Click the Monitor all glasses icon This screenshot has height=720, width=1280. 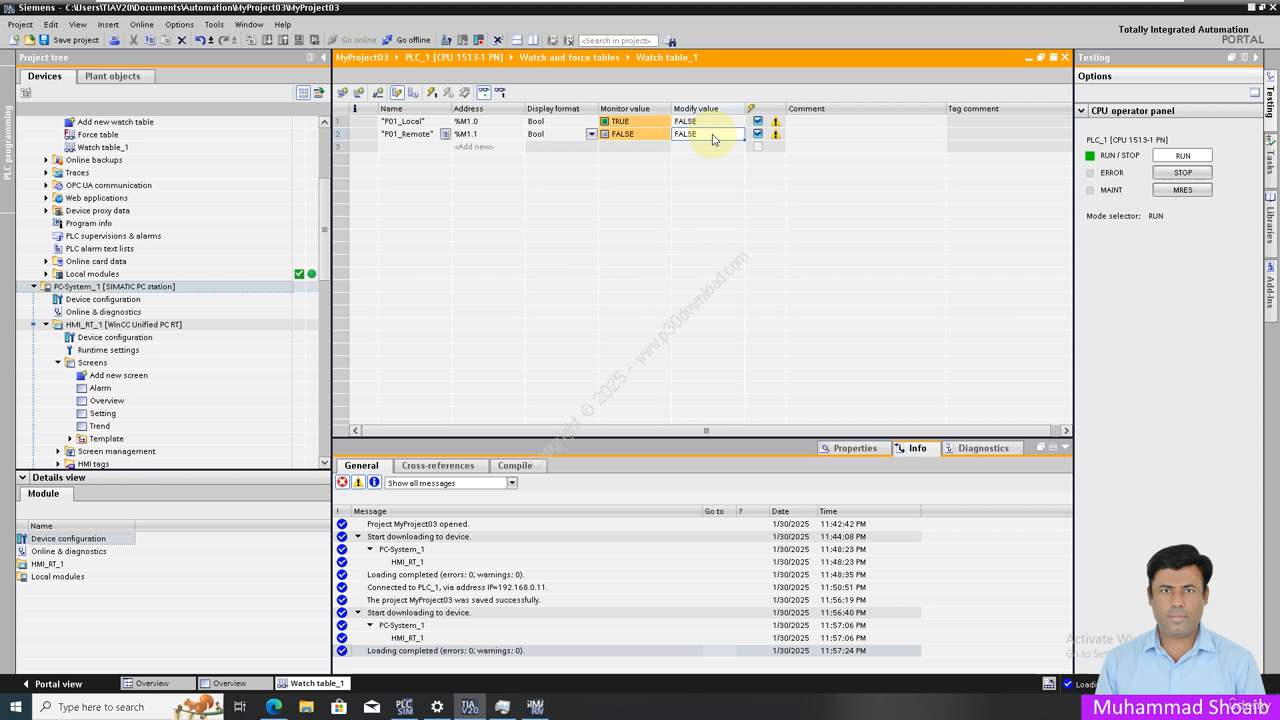(x=483, y=92)
